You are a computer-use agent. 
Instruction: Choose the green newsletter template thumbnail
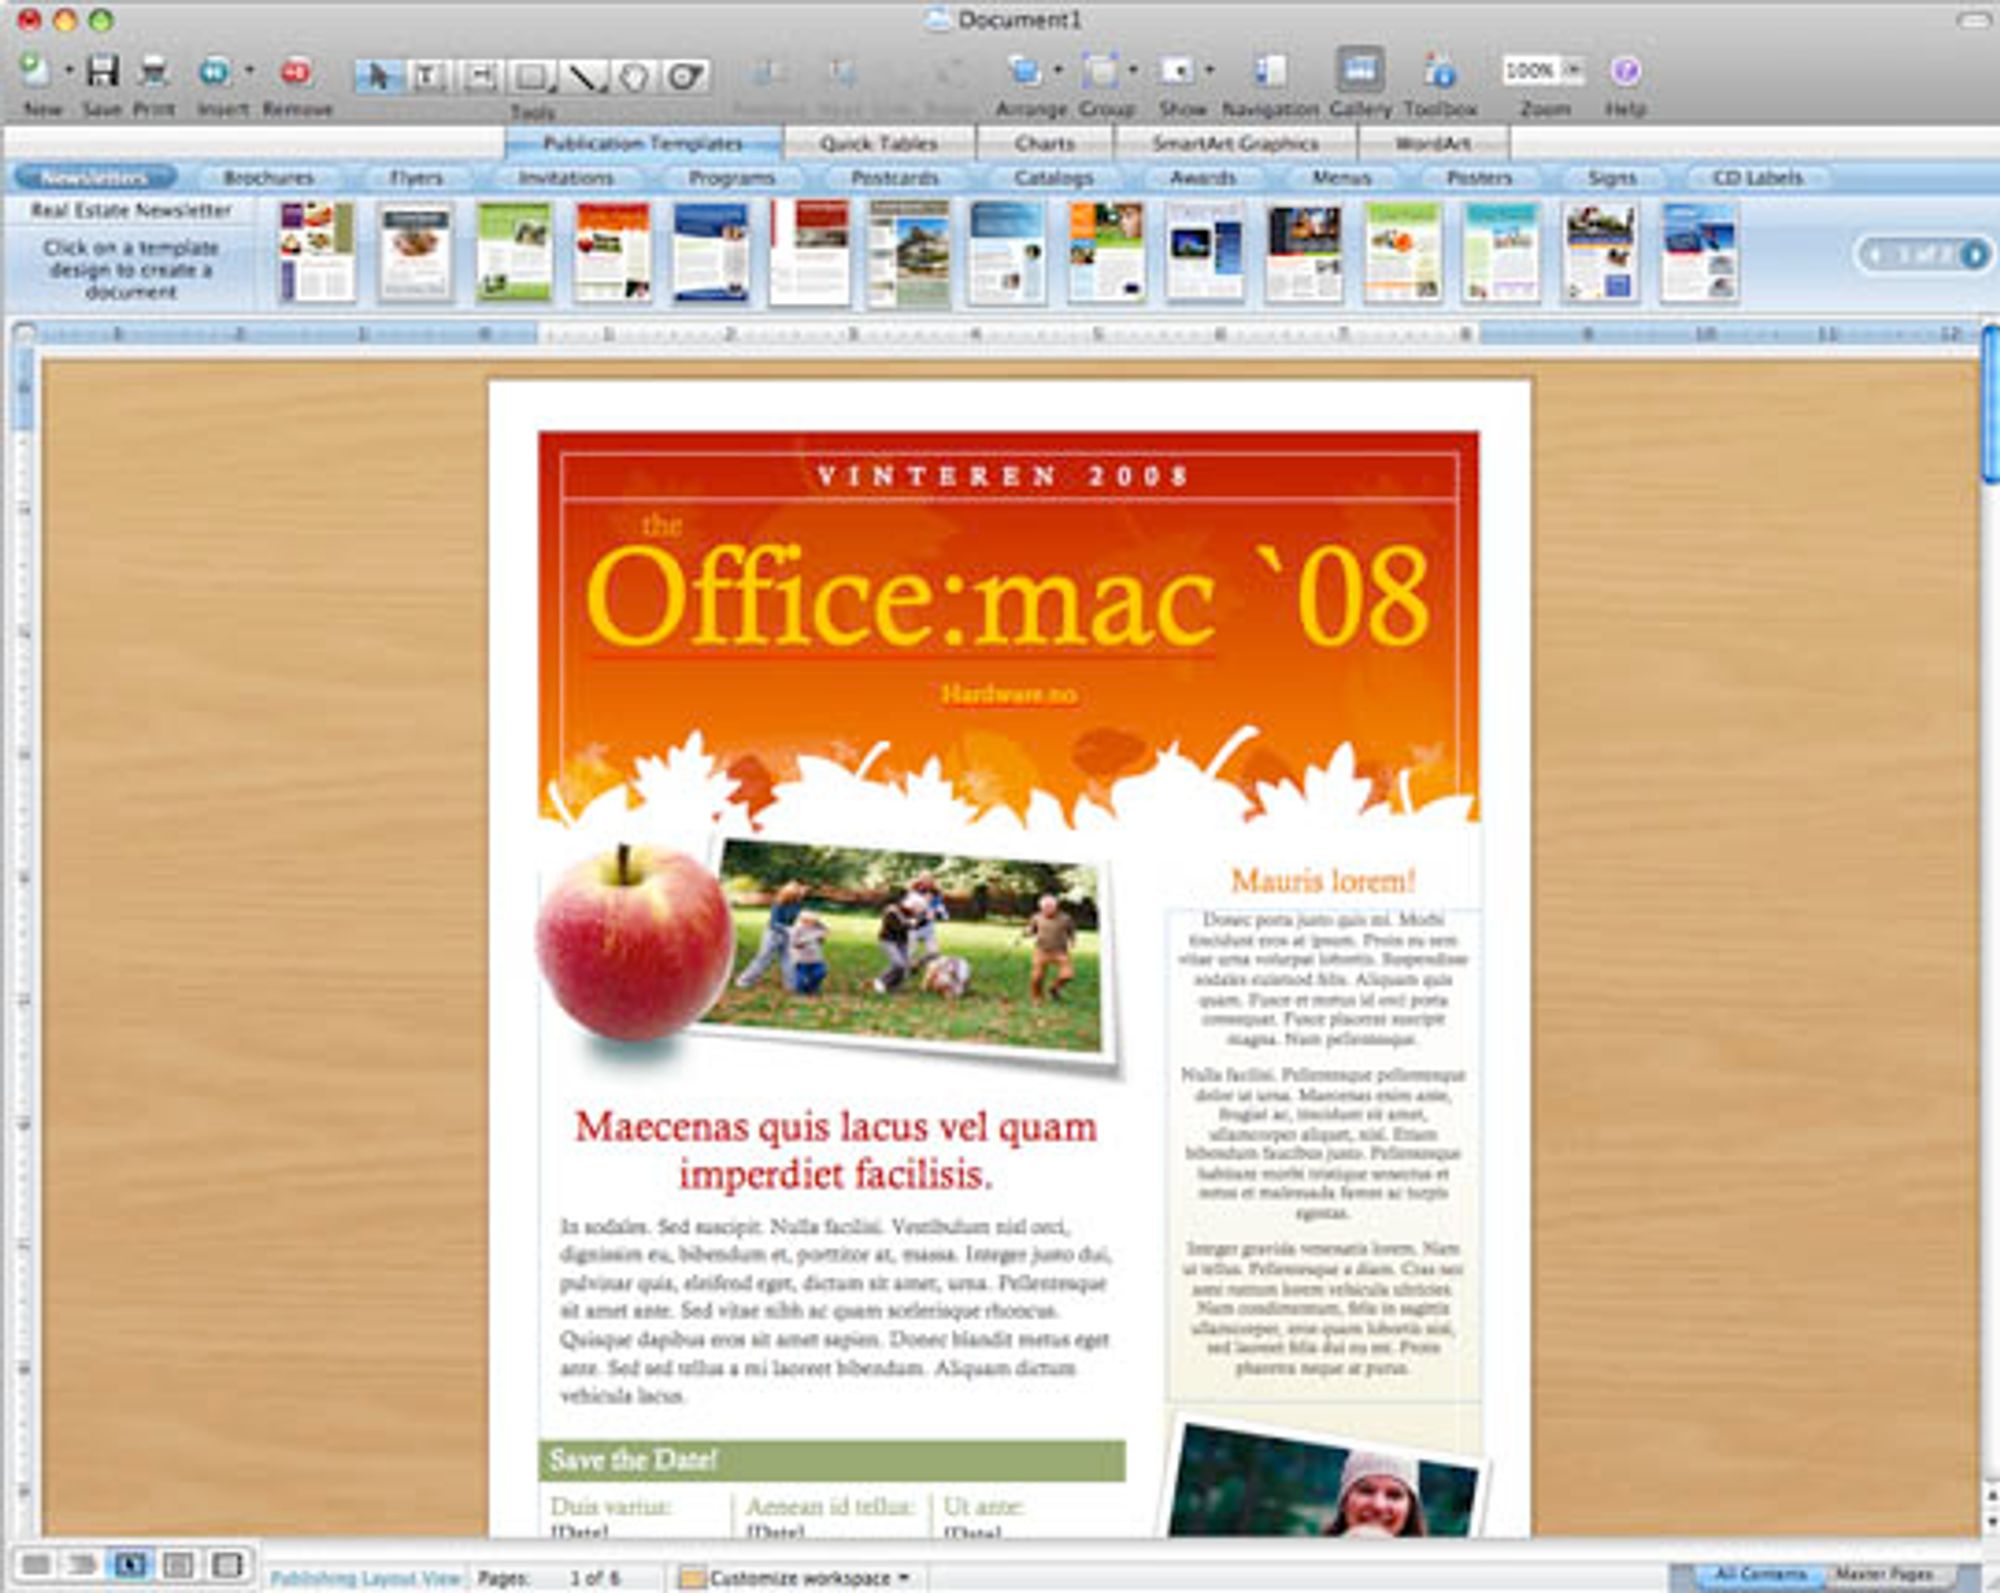[514, 252]
